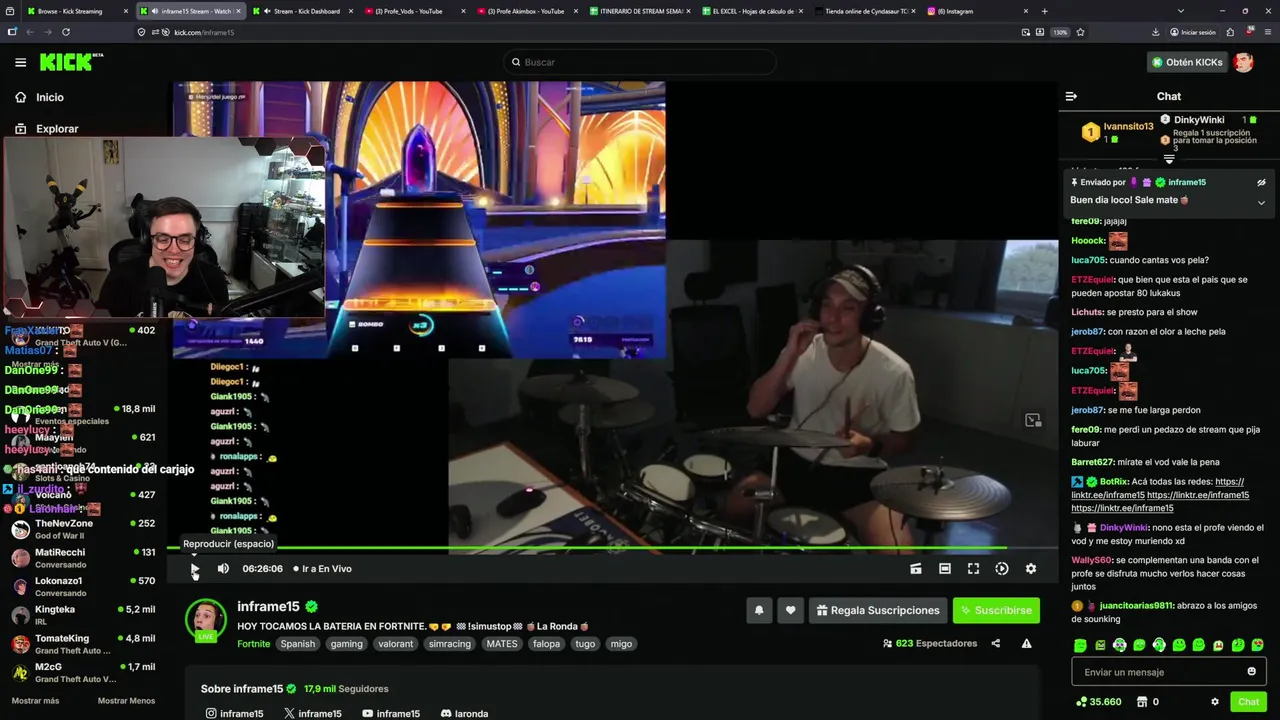The image size is (1280, 720).
Task: Open Lokonazo1 channel in sidebar
Action: (x=84, y=586)
